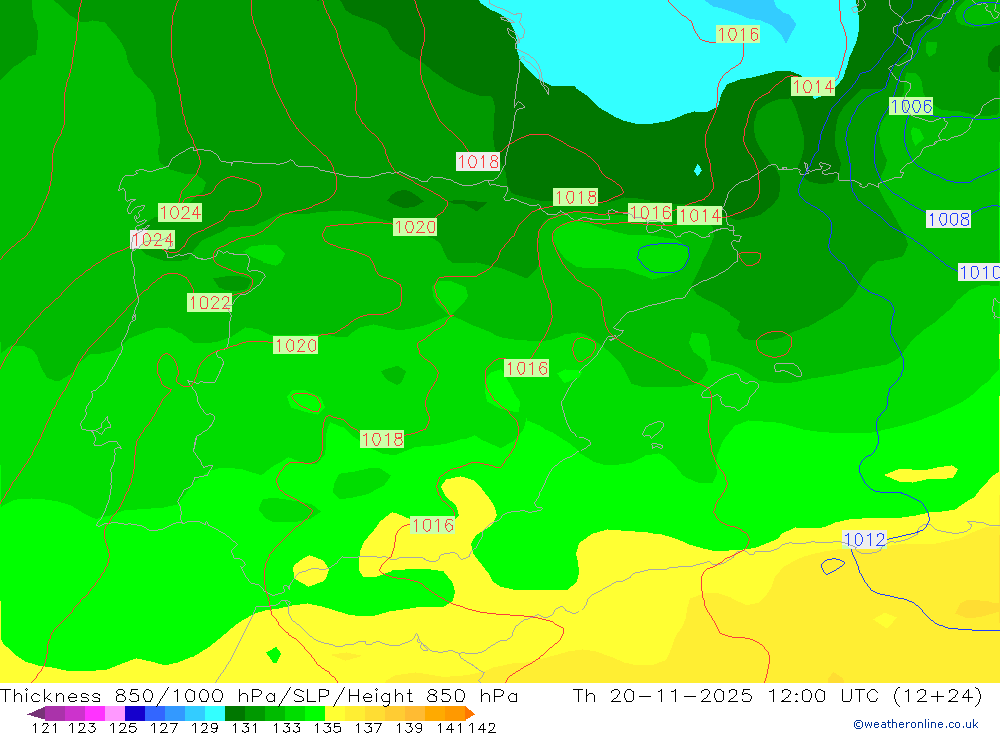
Task: Click the 1014 label right of adjacent 1016
Action: [x=699, y=216]
